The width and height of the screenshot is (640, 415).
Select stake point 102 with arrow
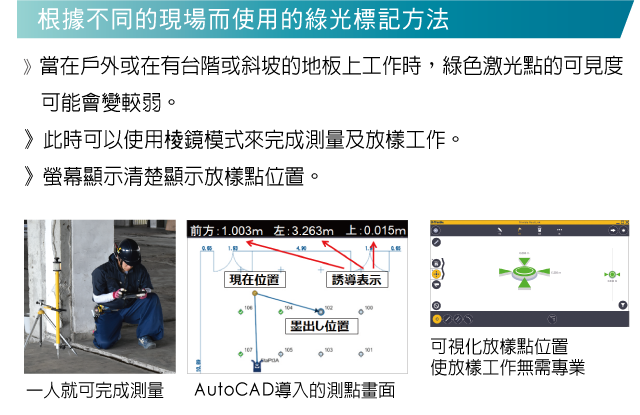(321, 312)
